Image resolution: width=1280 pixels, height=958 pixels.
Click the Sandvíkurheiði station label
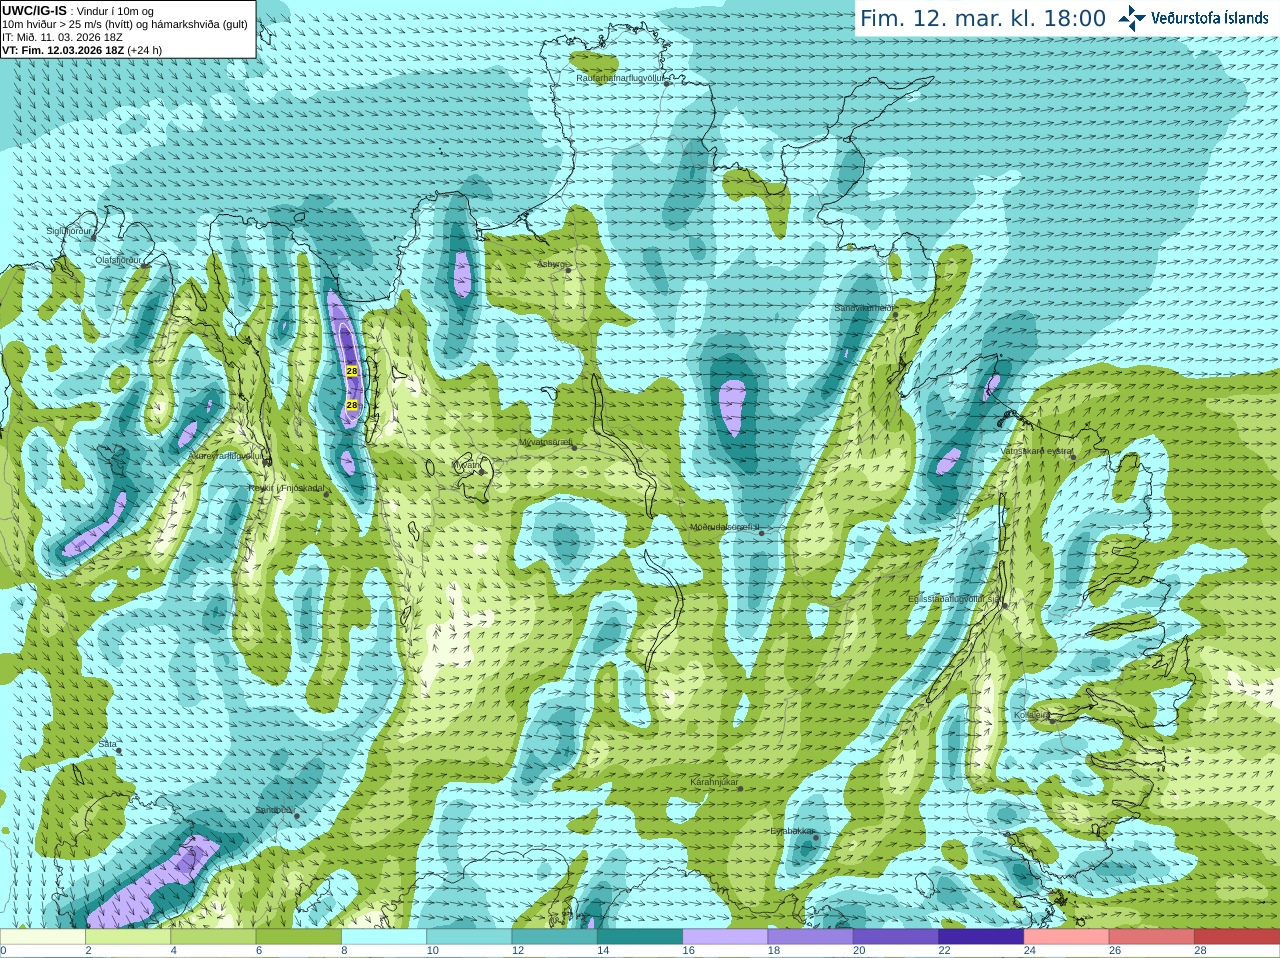864,308
